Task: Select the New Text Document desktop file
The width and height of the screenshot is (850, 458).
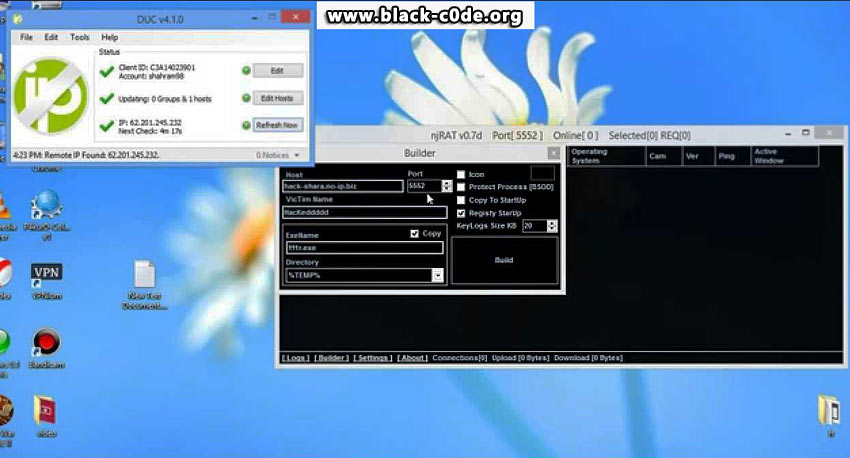Action: click(145, 285)
